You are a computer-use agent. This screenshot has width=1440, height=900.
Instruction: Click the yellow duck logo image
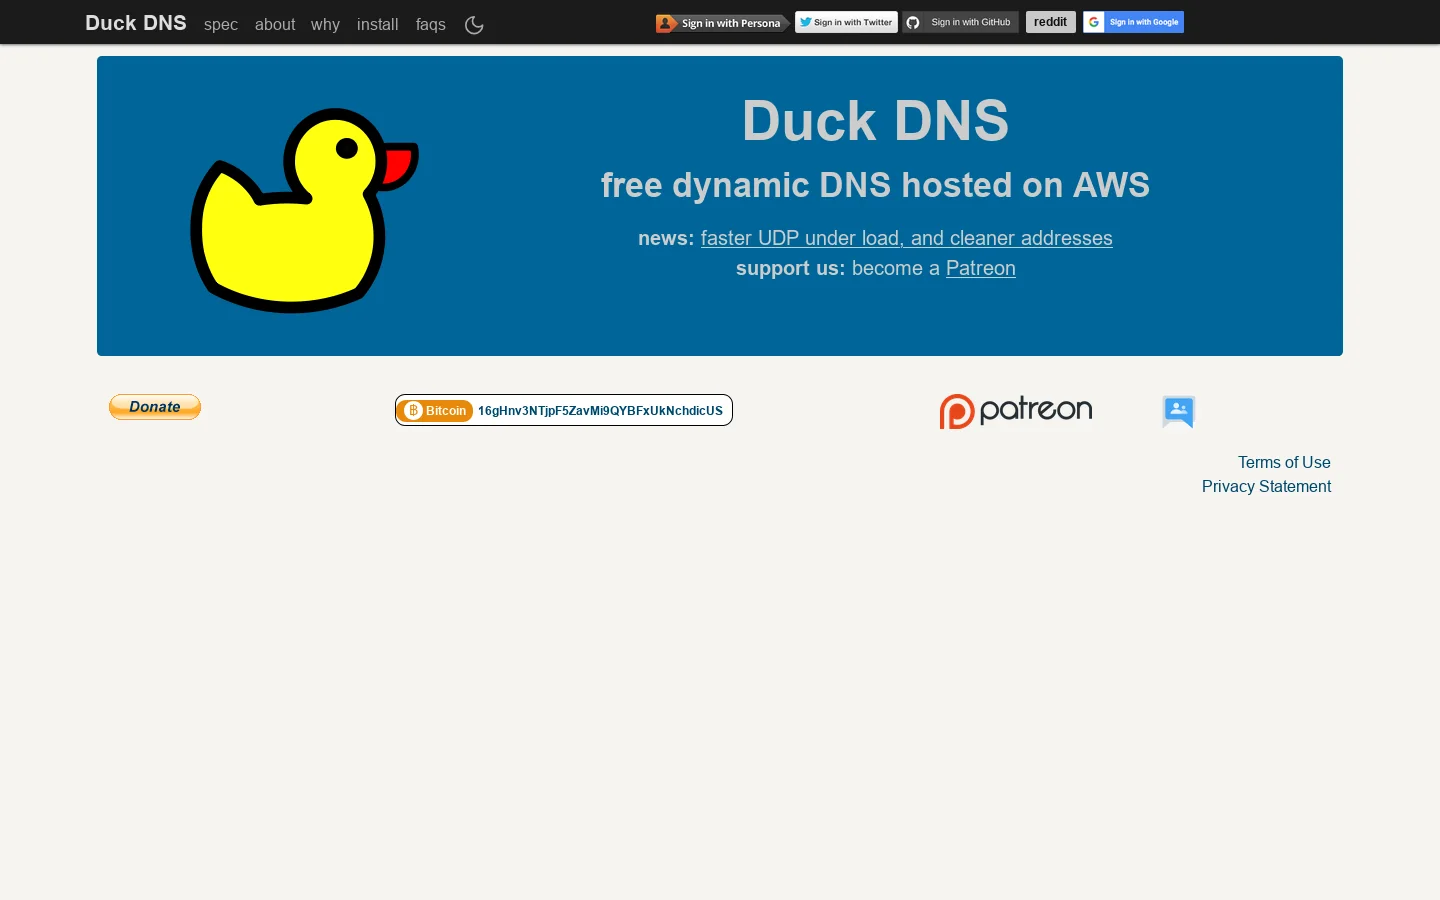(304, 210)
